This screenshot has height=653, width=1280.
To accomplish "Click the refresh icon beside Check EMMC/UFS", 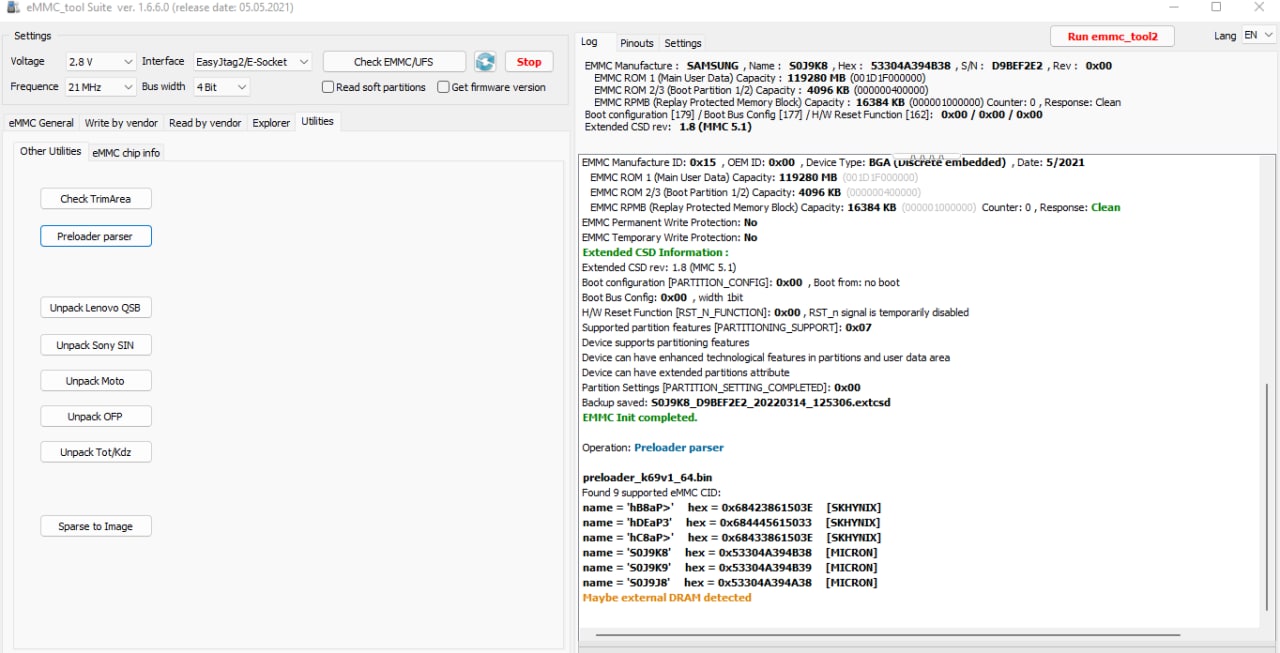I will [x=485, y=62].
